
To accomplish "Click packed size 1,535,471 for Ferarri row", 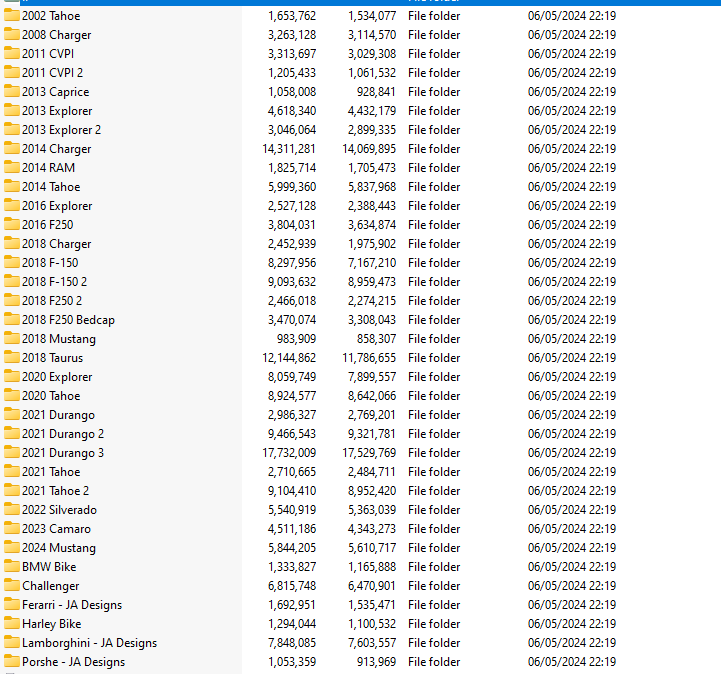I will click(x=372, y=605).
